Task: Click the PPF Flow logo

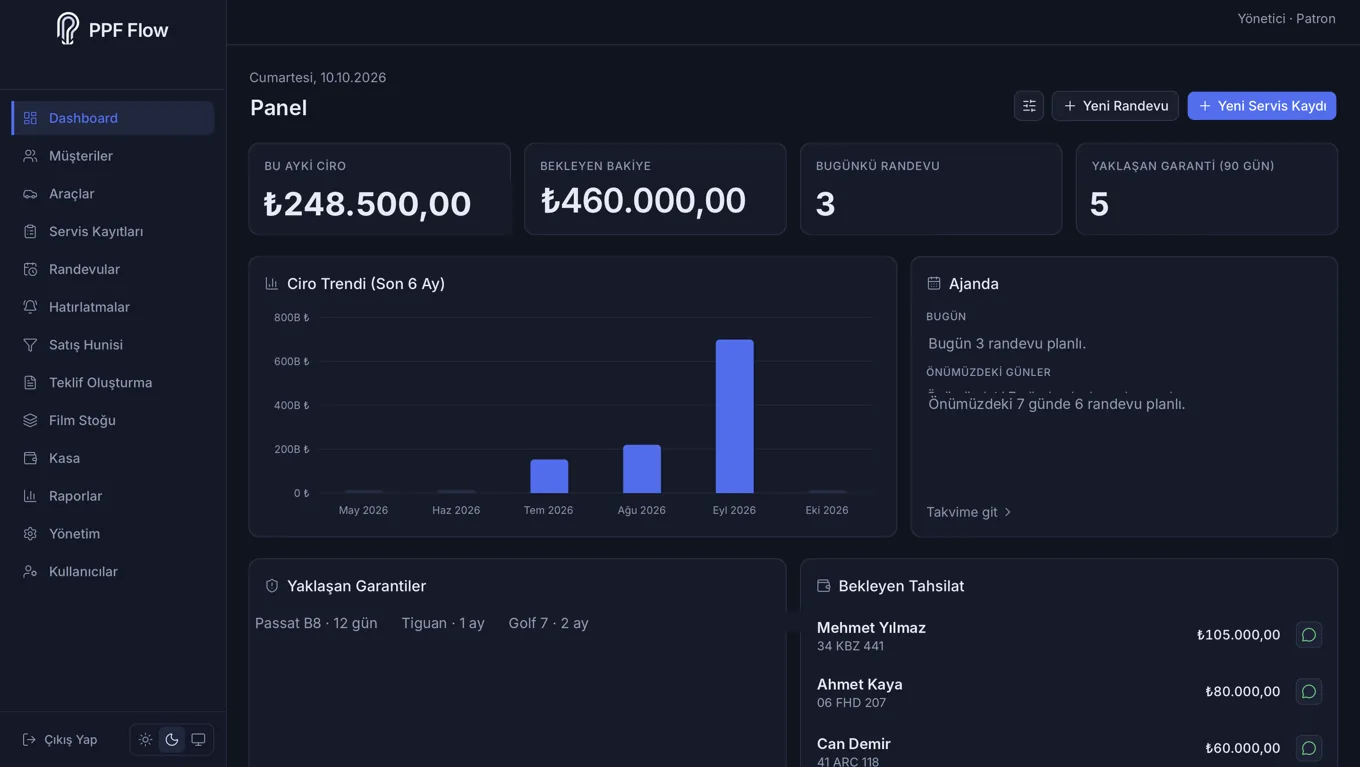Action: click(x=112, y=29)
